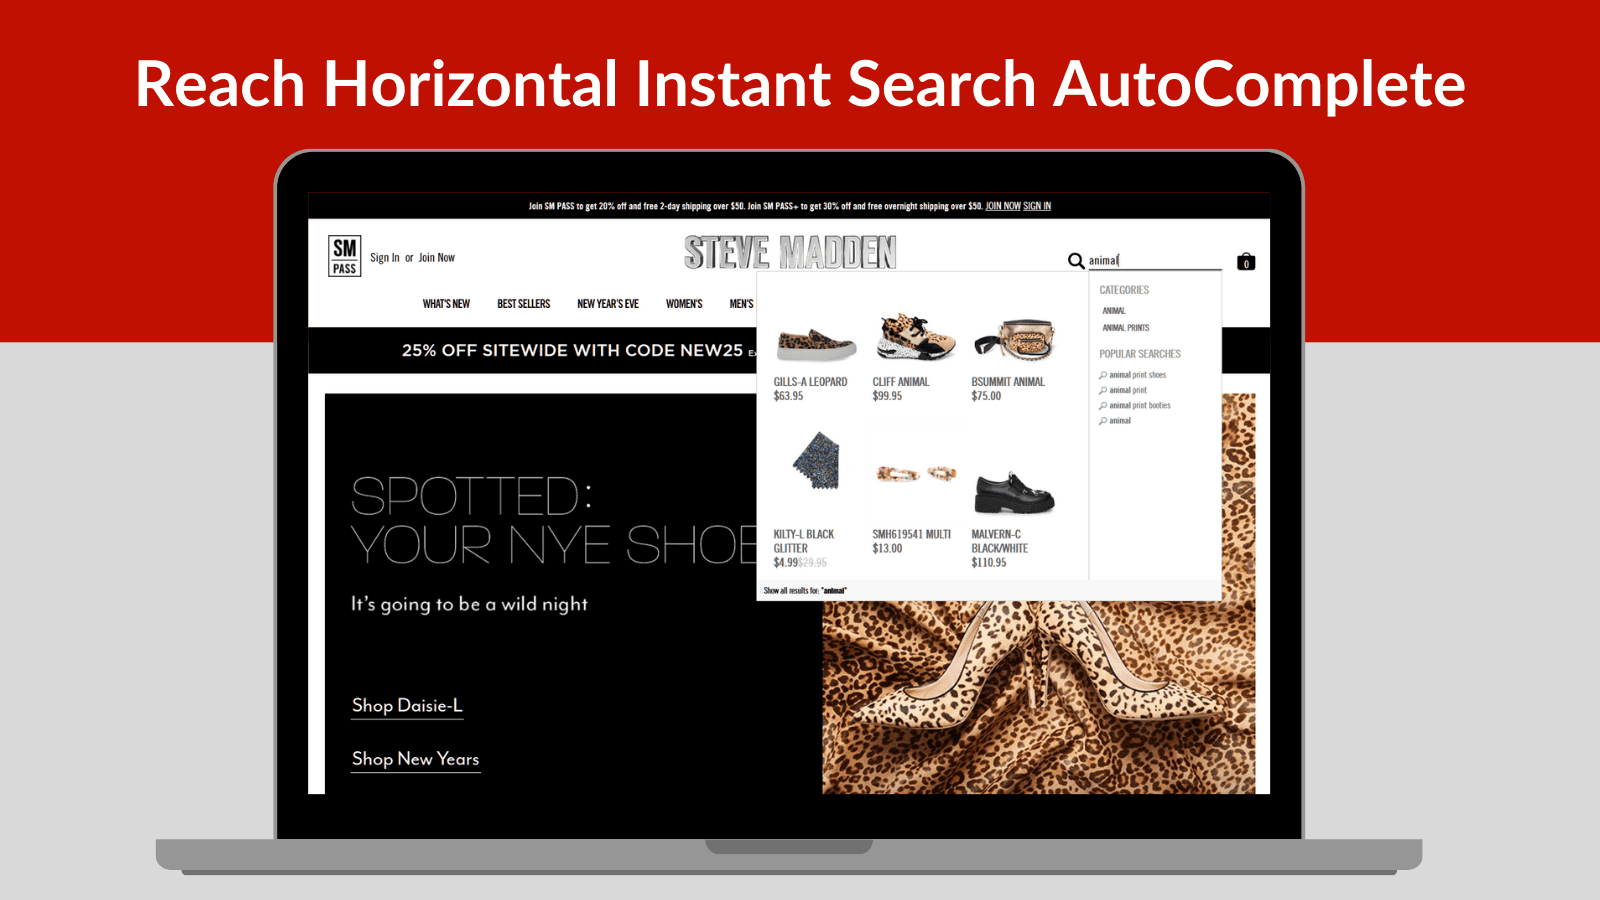Open the shopping bag icon
Screen dimensions: 1600x900
tap(1245, 262)
